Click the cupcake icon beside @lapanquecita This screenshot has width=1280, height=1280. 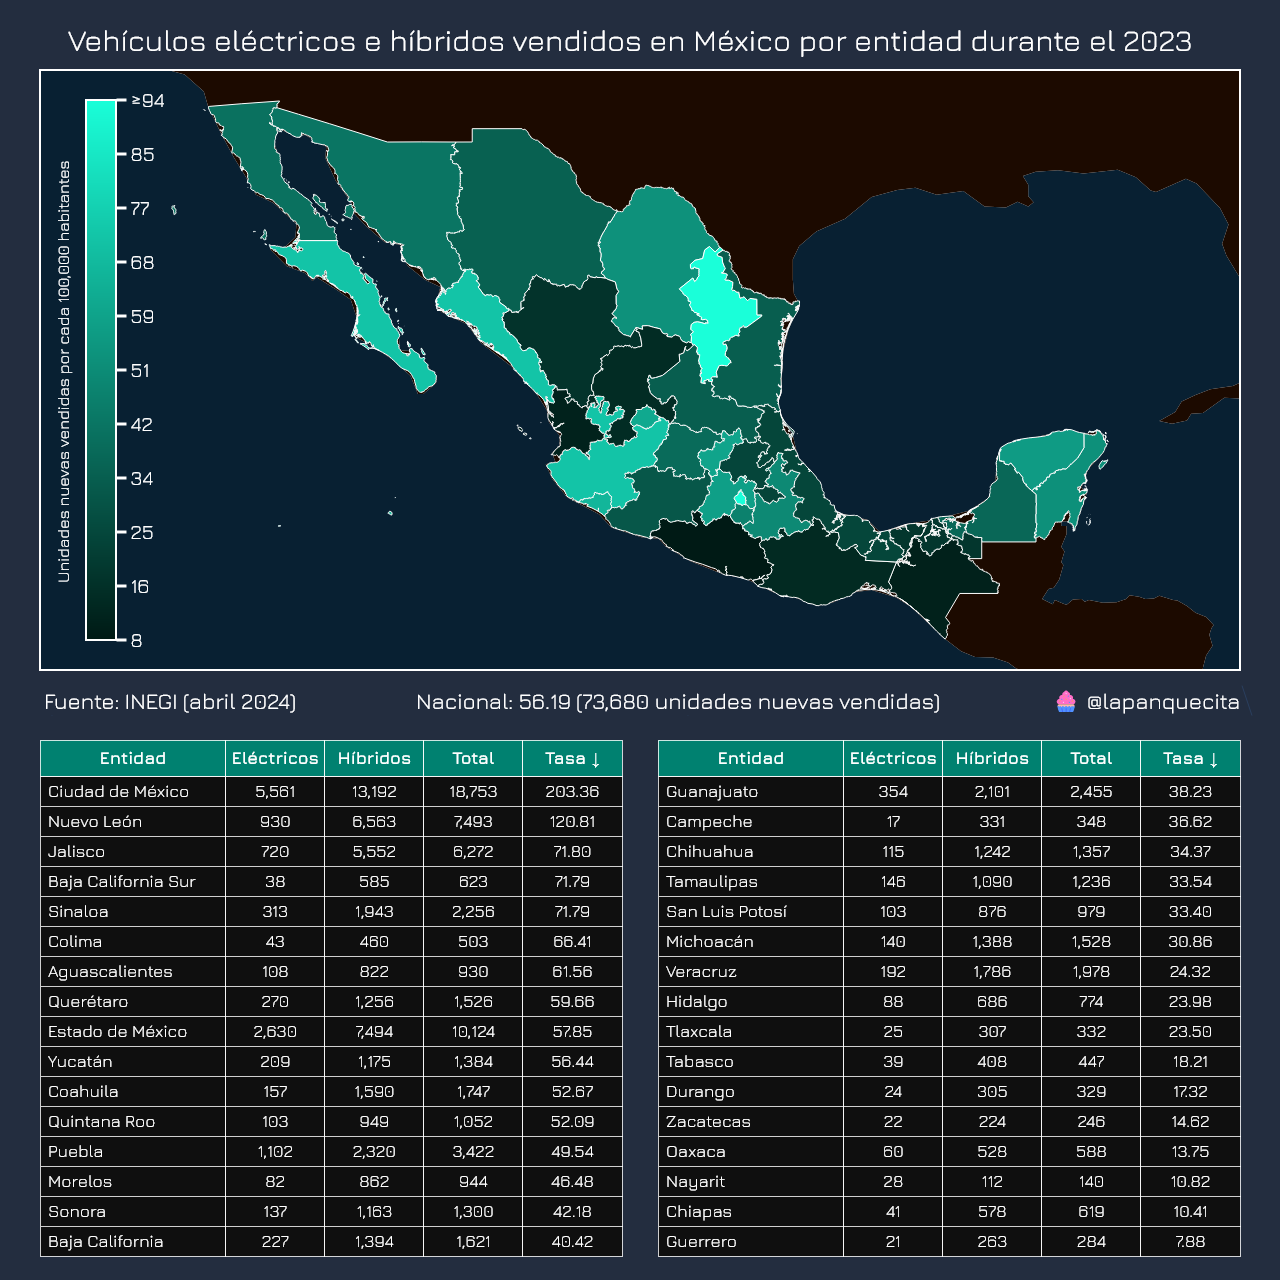(1066, 701)
